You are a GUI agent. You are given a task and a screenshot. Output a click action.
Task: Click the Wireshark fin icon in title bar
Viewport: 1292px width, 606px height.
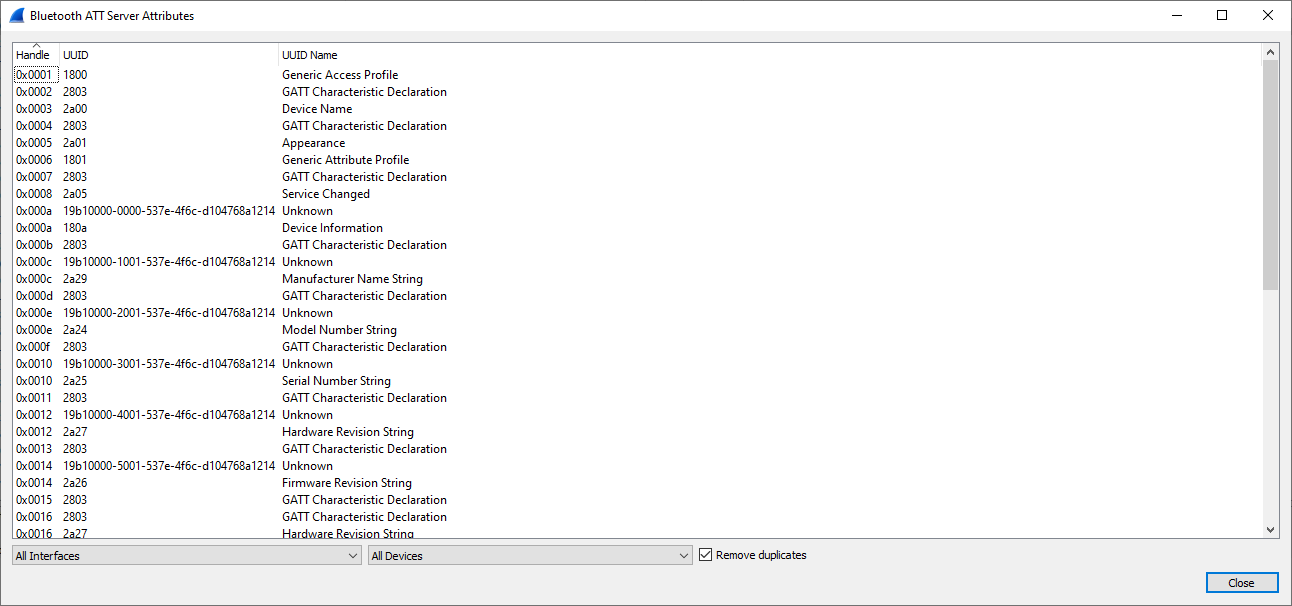tap(17, 16)
